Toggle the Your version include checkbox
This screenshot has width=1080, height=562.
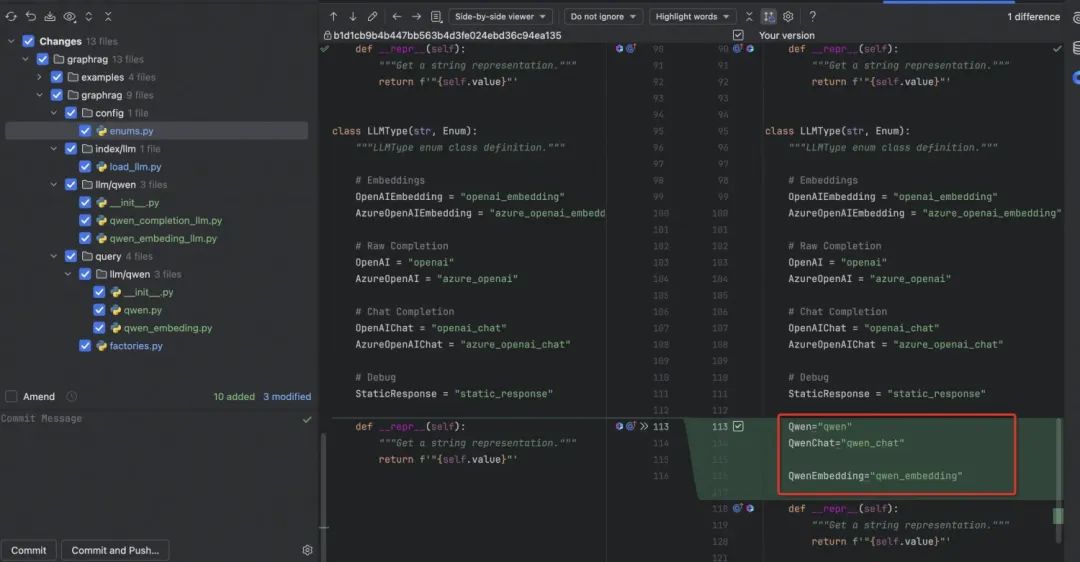(x=738, y=35)
